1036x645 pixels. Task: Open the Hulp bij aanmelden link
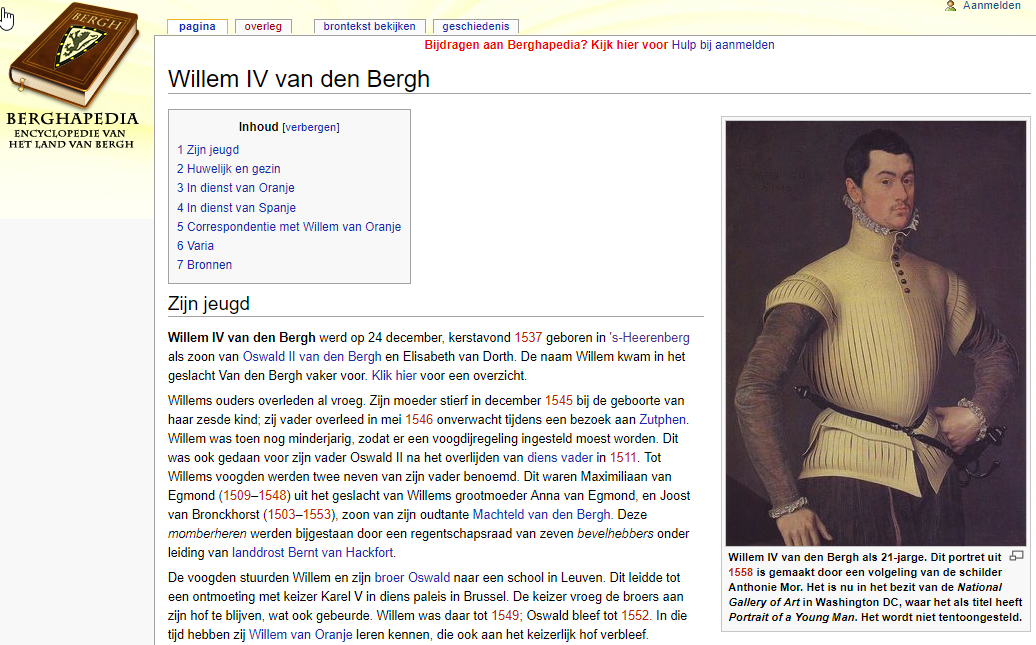point(723,45)
